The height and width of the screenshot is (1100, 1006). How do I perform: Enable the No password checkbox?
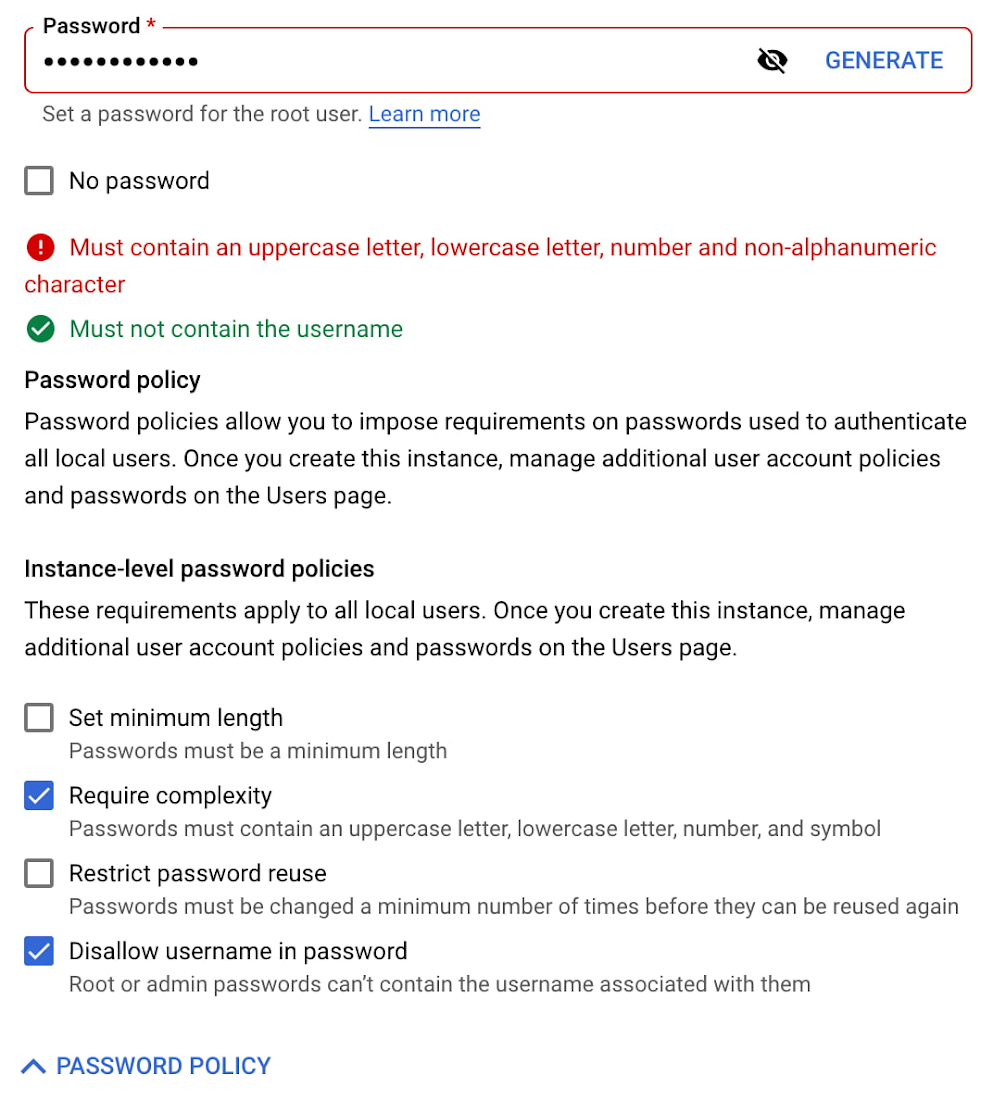tap(38, 180)
